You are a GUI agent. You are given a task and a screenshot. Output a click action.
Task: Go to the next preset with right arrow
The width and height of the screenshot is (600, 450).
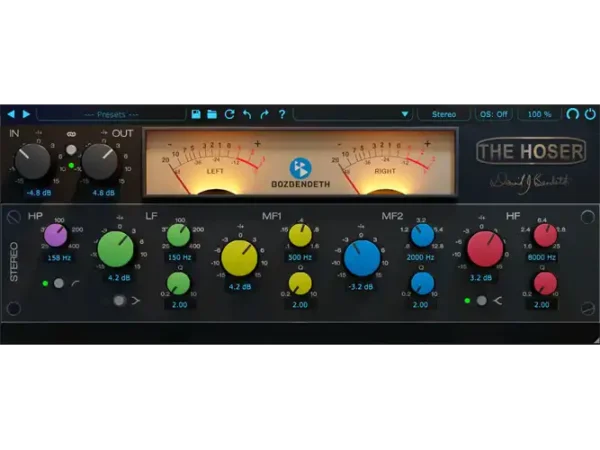pos(26,114)
